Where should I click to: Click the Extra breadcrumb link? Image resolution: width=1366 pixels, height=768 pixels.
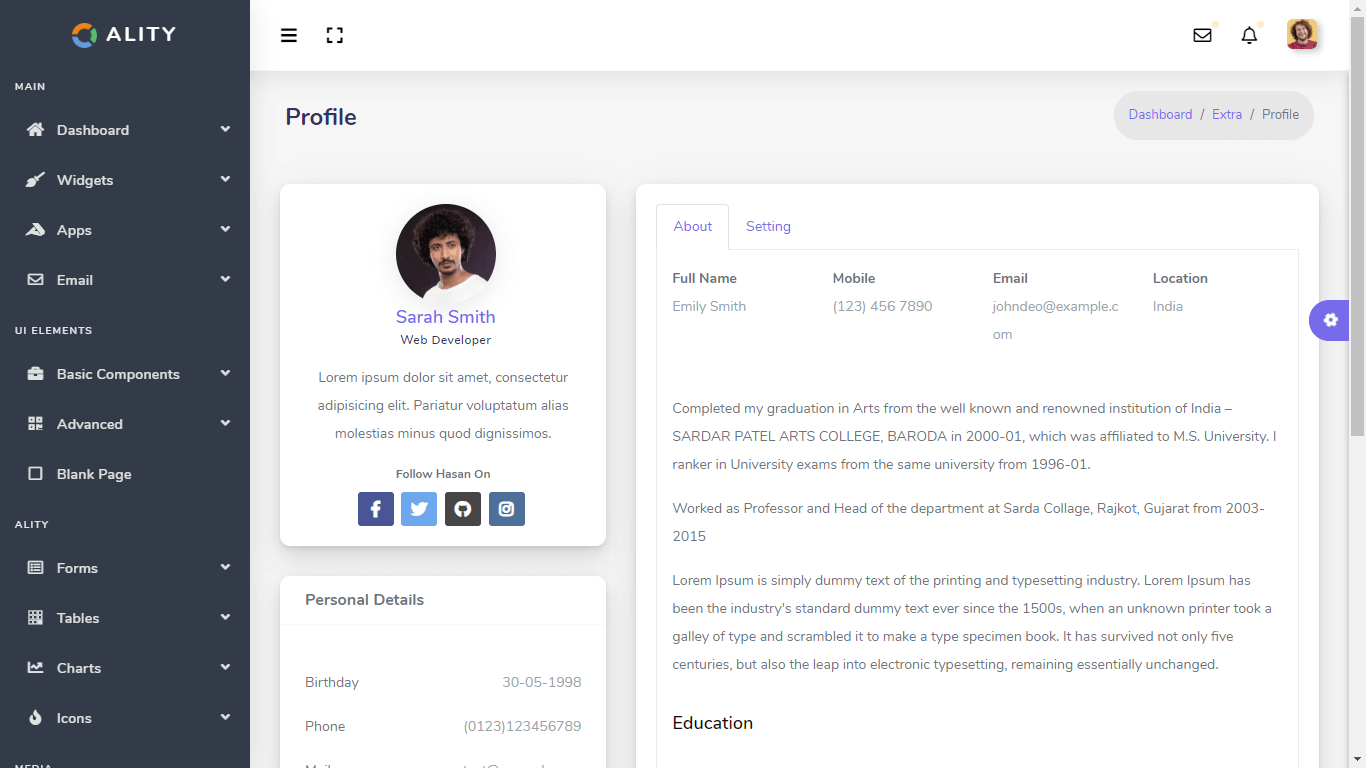click(1227, 115)
